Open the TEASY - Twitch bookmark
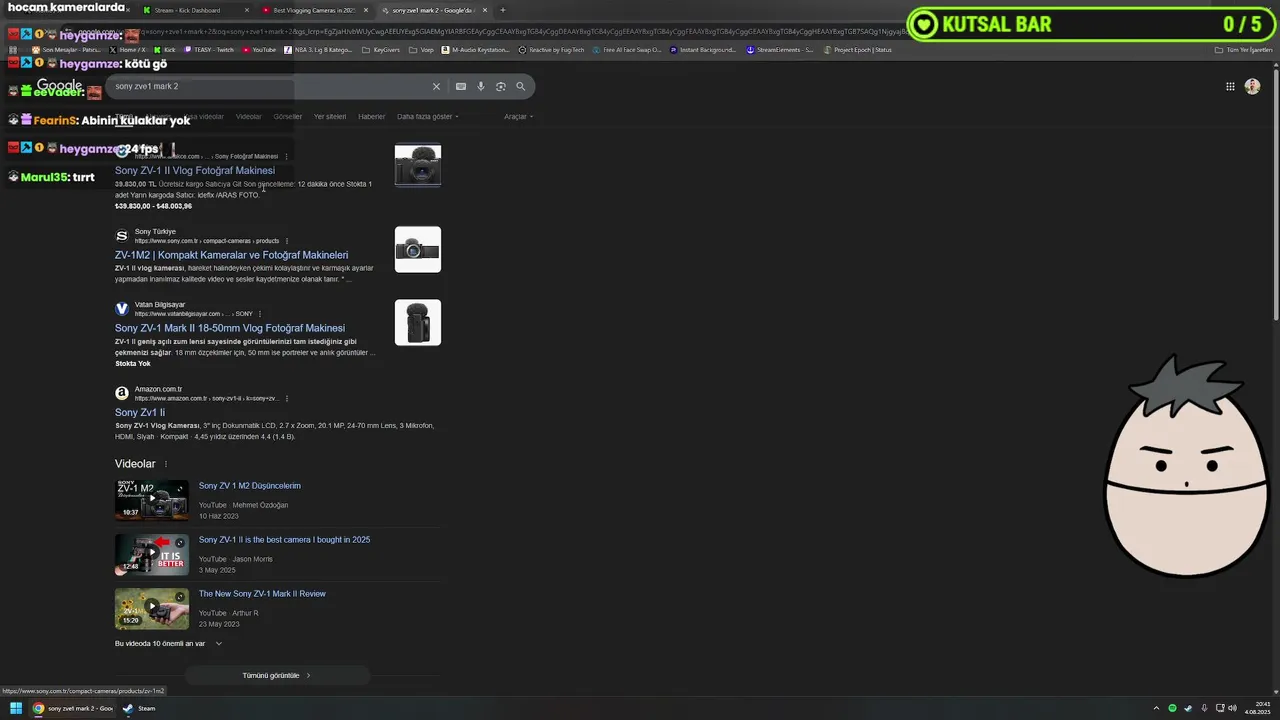Viewport: 1280px width, 720px height. tap(209, 49)
